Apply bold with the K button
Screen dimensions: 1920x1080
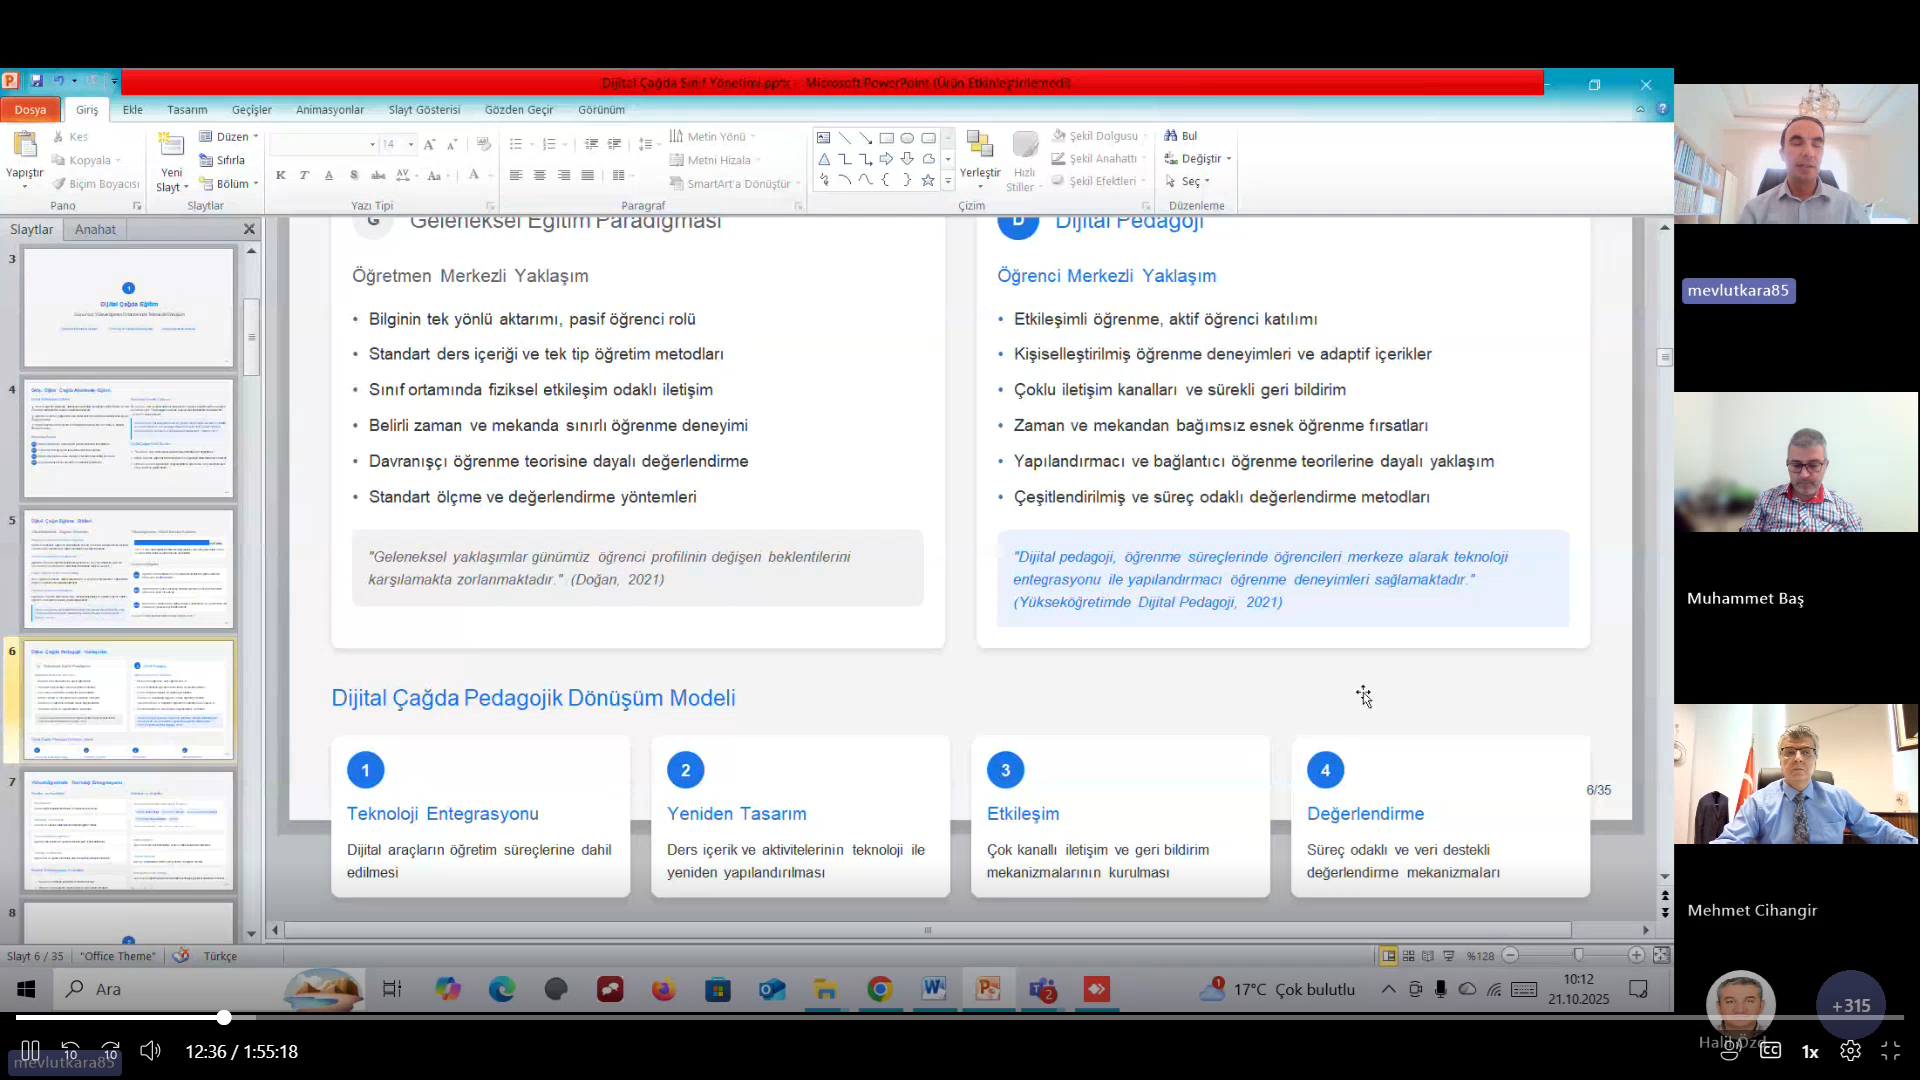point(280,175)
